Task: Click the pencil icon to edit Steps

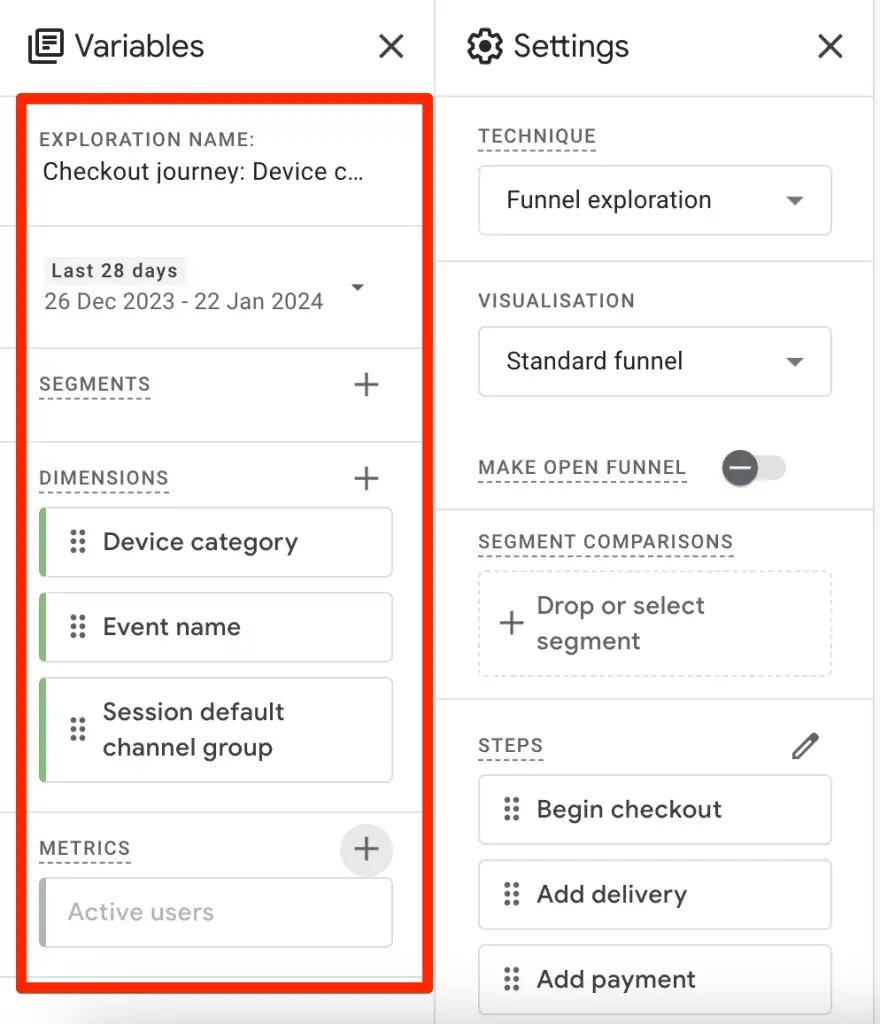Action: (x=805, y=745)
